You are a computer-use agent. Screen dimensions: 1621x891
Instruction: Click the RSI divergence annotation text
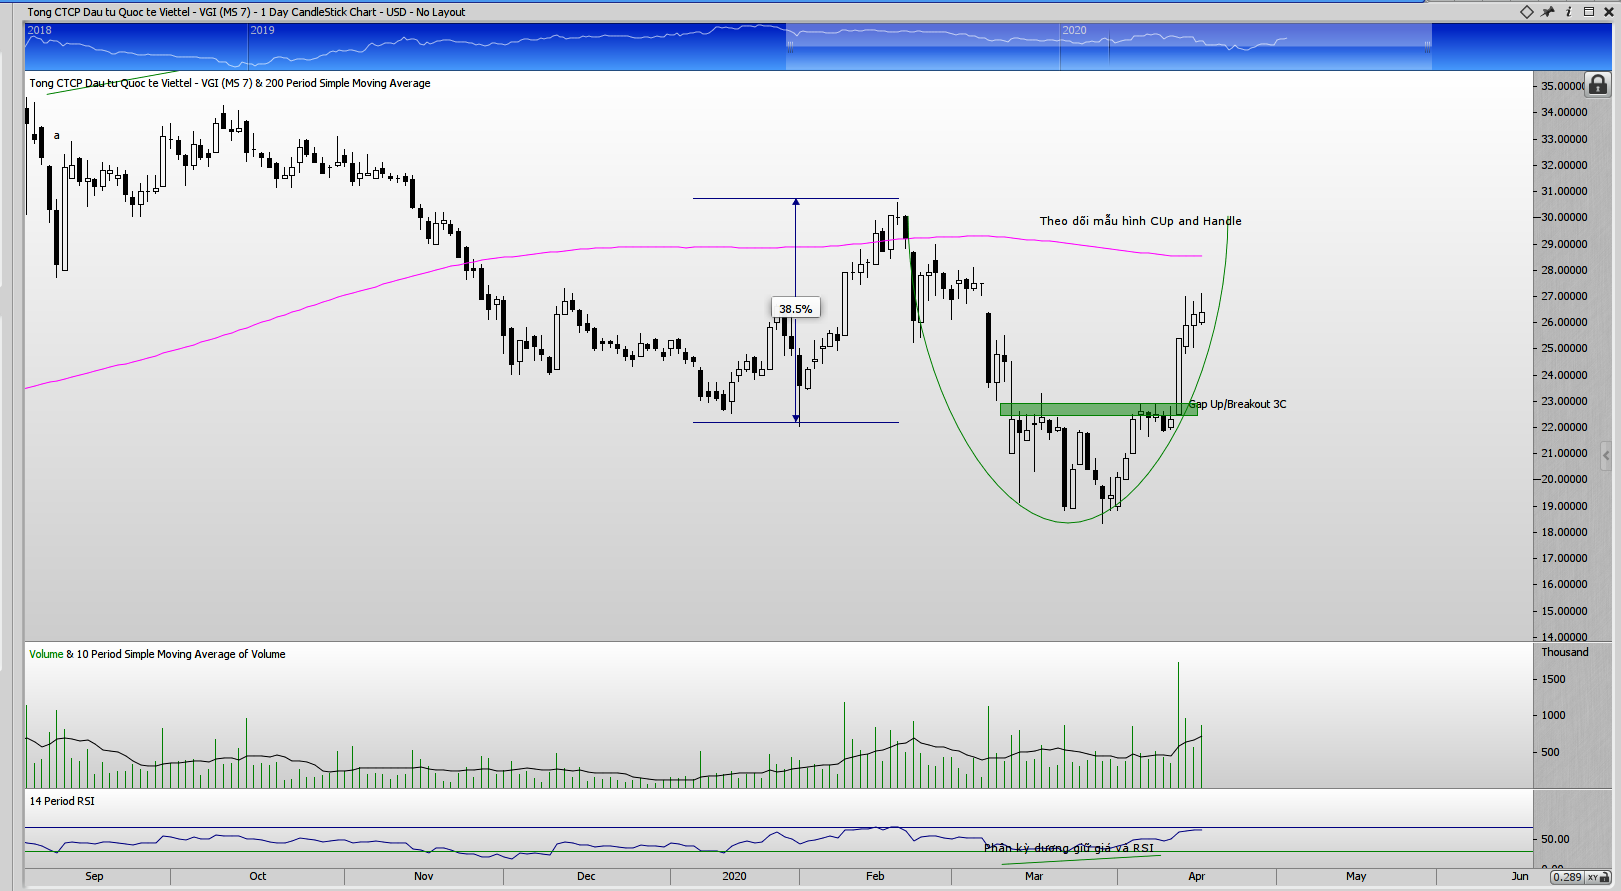(x=1068, y=848)
